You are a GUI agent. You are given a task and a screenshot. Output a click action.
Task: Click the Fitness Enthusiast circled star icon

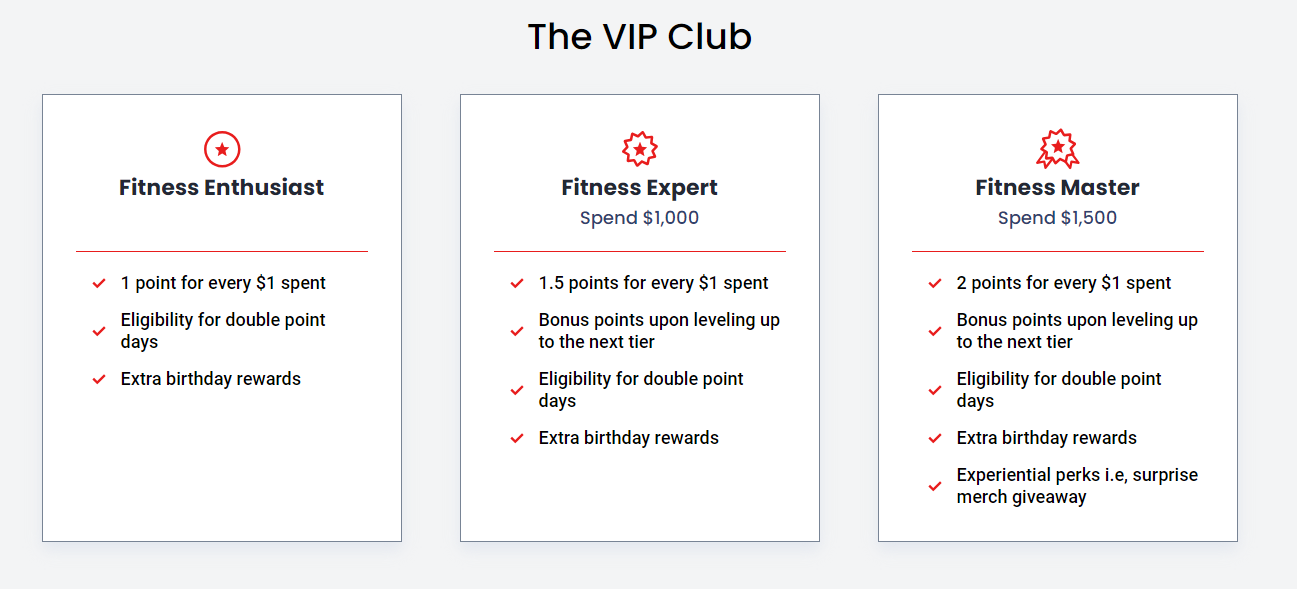(222, 149)
